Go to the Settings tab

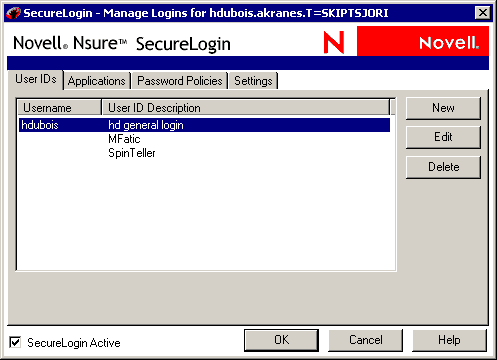pyautogui.click(x=253, y=81)
